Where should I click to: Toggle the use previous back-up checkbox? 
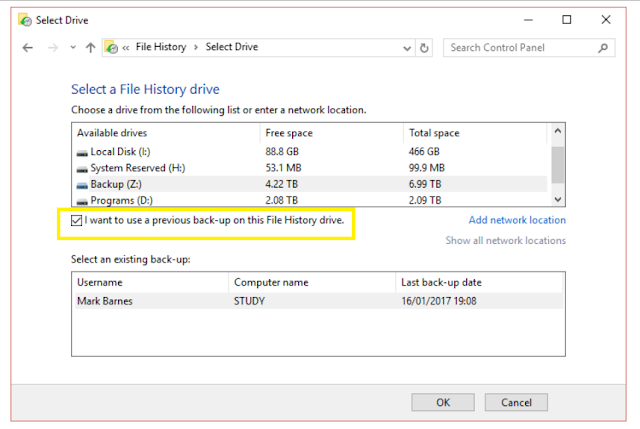click(77, 220)
